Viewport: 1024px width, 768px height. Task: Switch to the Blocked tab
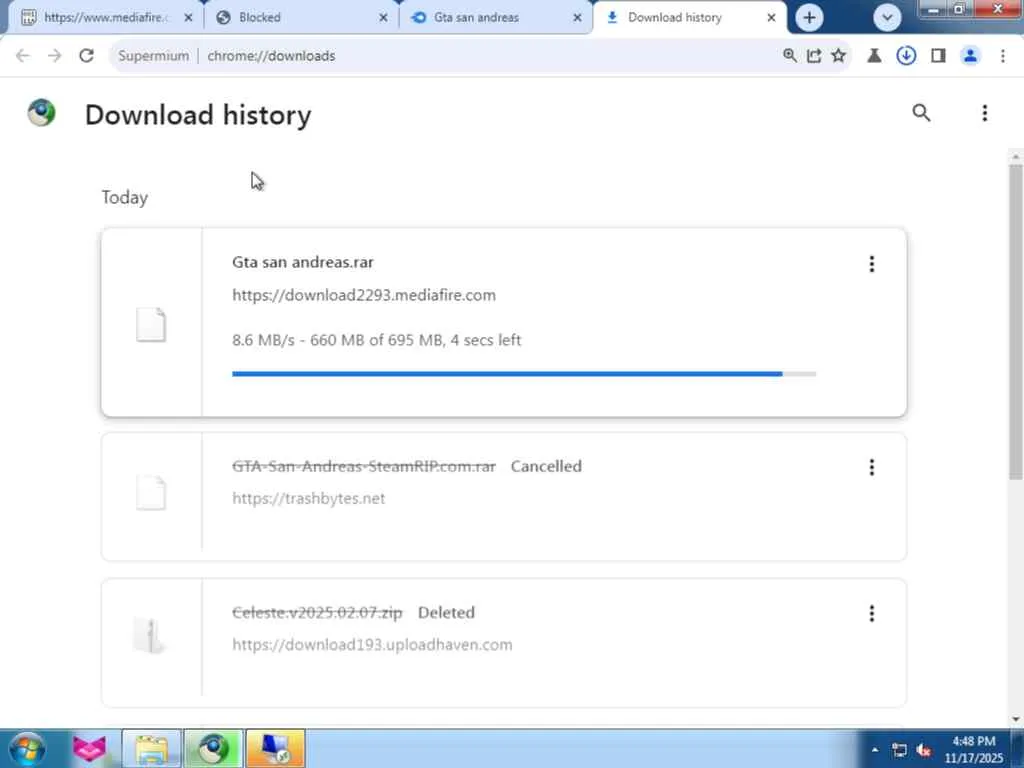[x=300, y=18]
